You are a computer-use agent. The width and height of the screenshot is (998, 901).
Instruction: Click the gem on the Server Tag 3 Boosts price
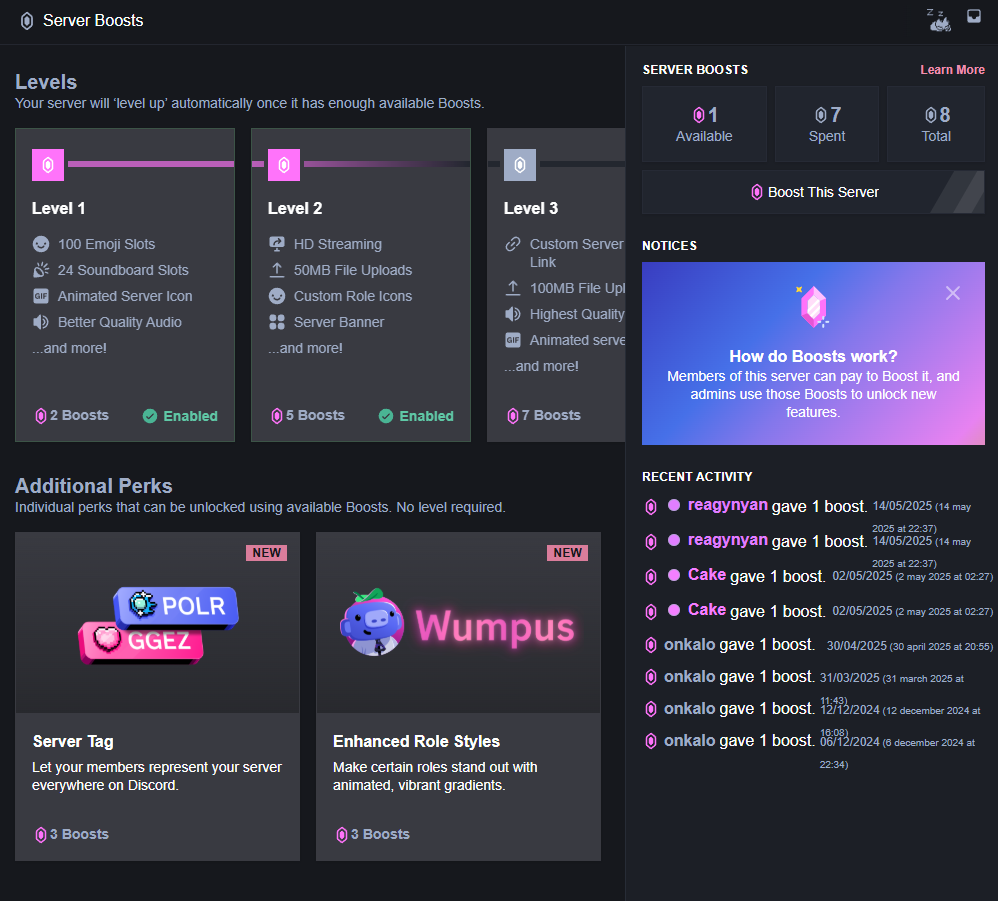[x=41, y=835]
